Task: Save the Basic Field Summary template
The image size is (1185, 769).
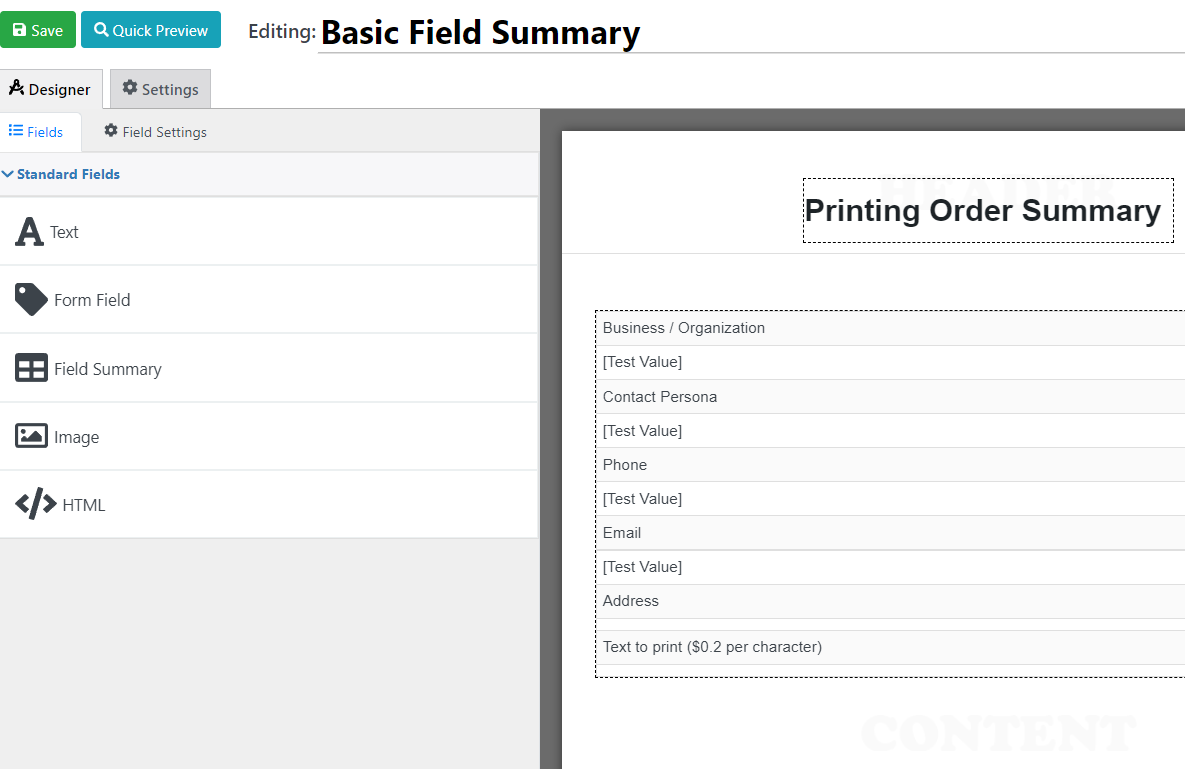Action: pos(38,29)
